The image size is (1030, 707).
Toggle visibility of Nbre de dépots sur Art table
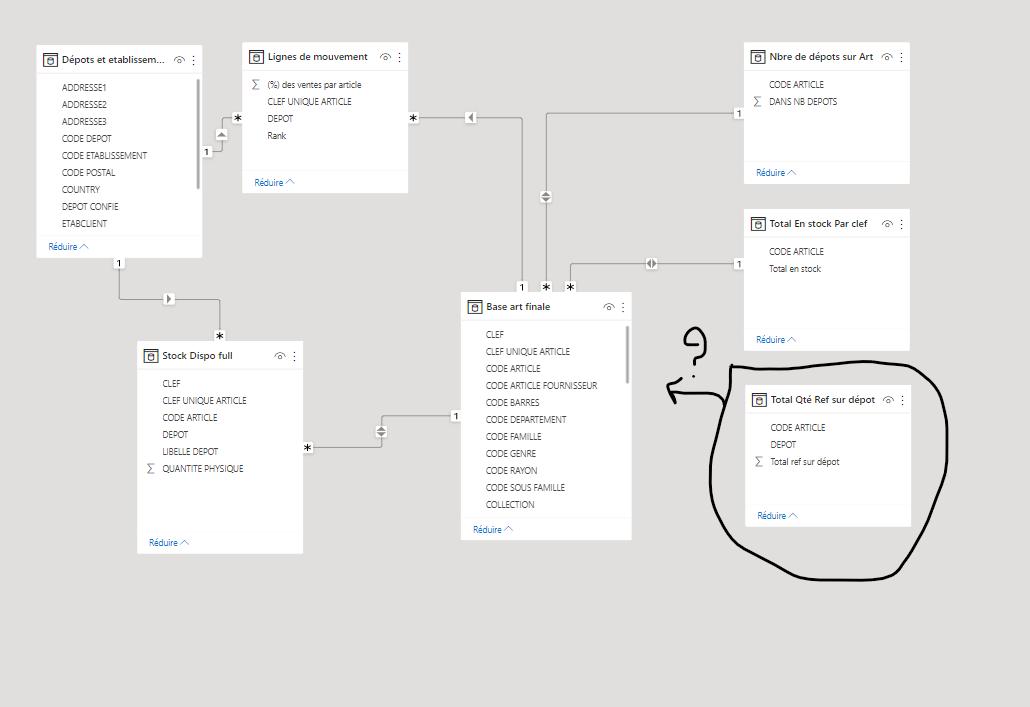point(887,57)
